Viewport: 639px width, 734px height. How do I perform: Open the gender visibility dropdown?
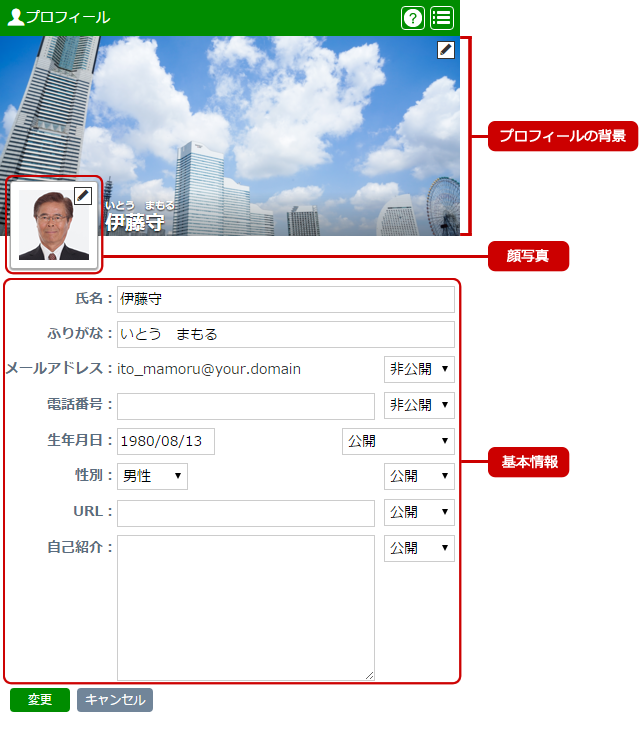click(419, 477)
